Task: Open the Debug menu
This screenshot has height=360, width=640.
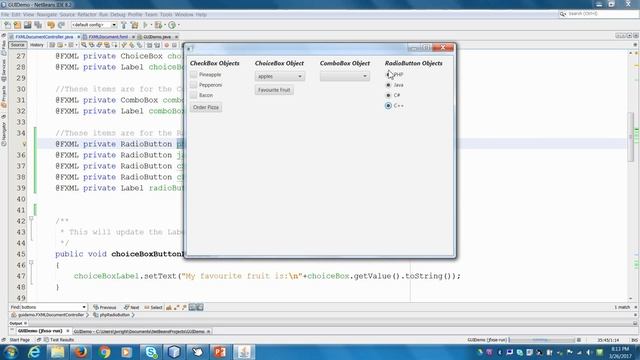Action: pos(118,15)
